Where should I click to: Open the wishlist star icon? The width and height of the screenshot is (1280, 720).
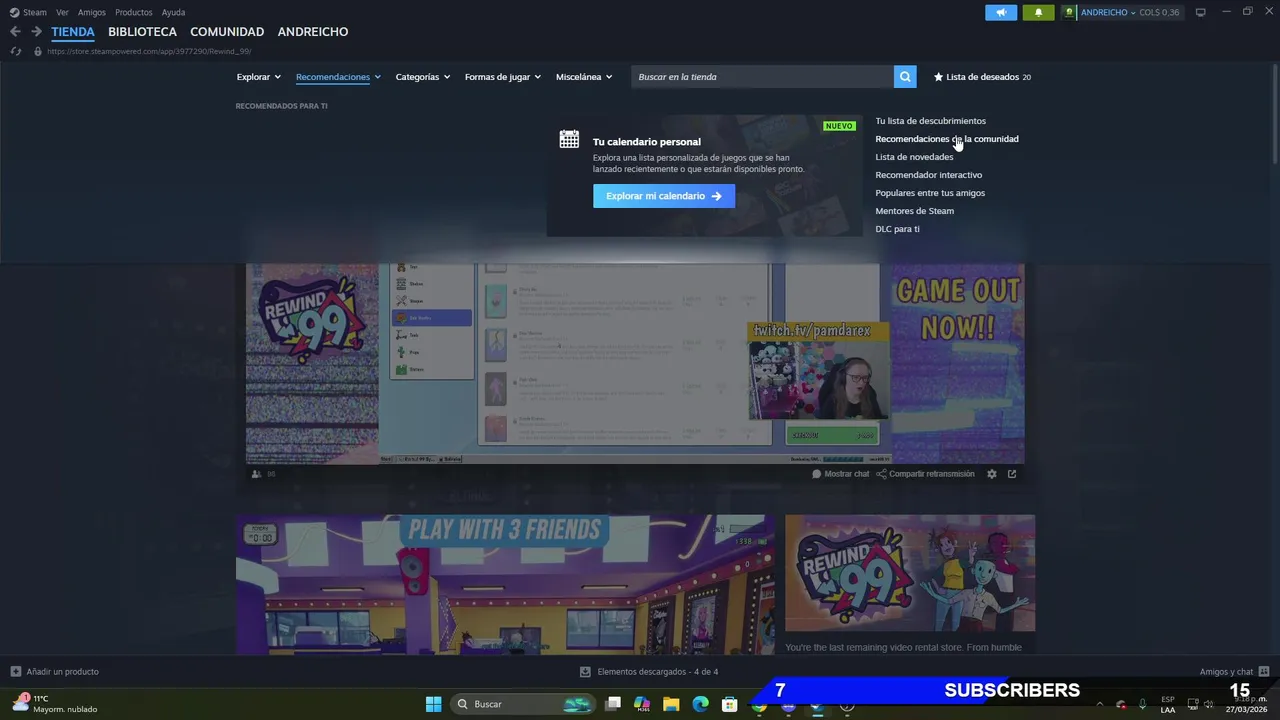(938, 77)
